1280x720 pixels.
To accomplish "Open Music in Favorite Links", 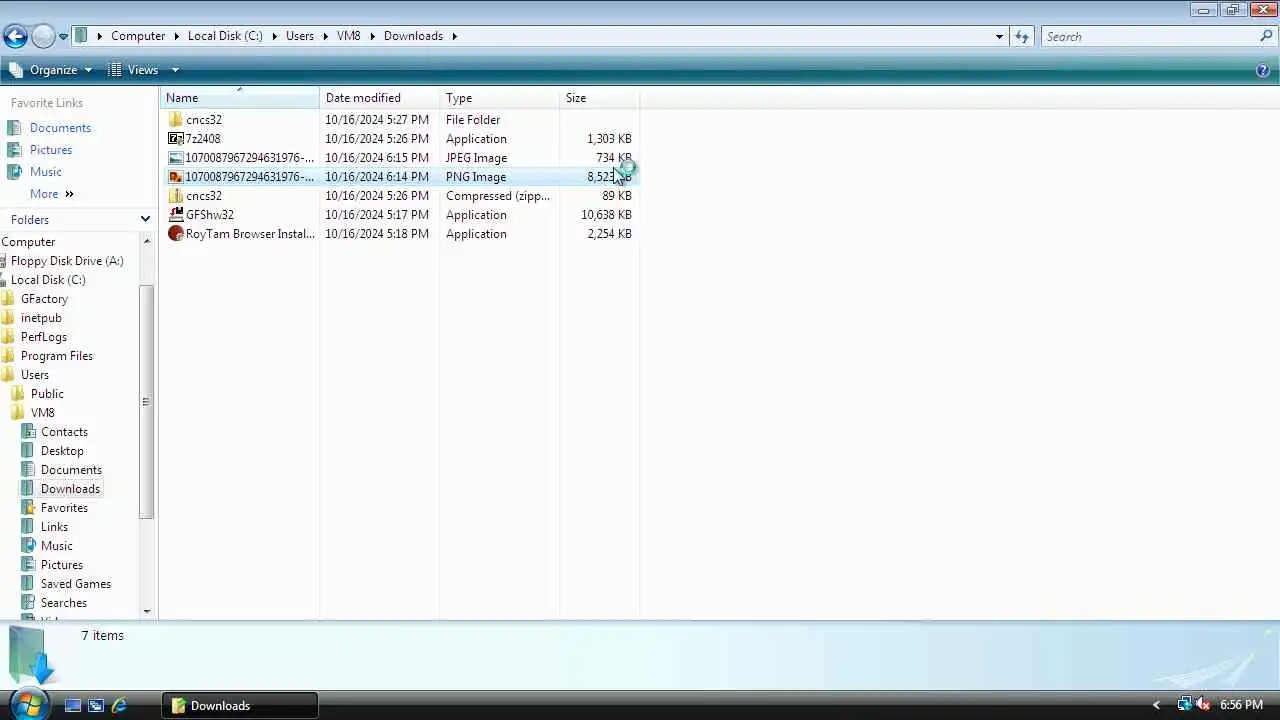I will point(46,172).
